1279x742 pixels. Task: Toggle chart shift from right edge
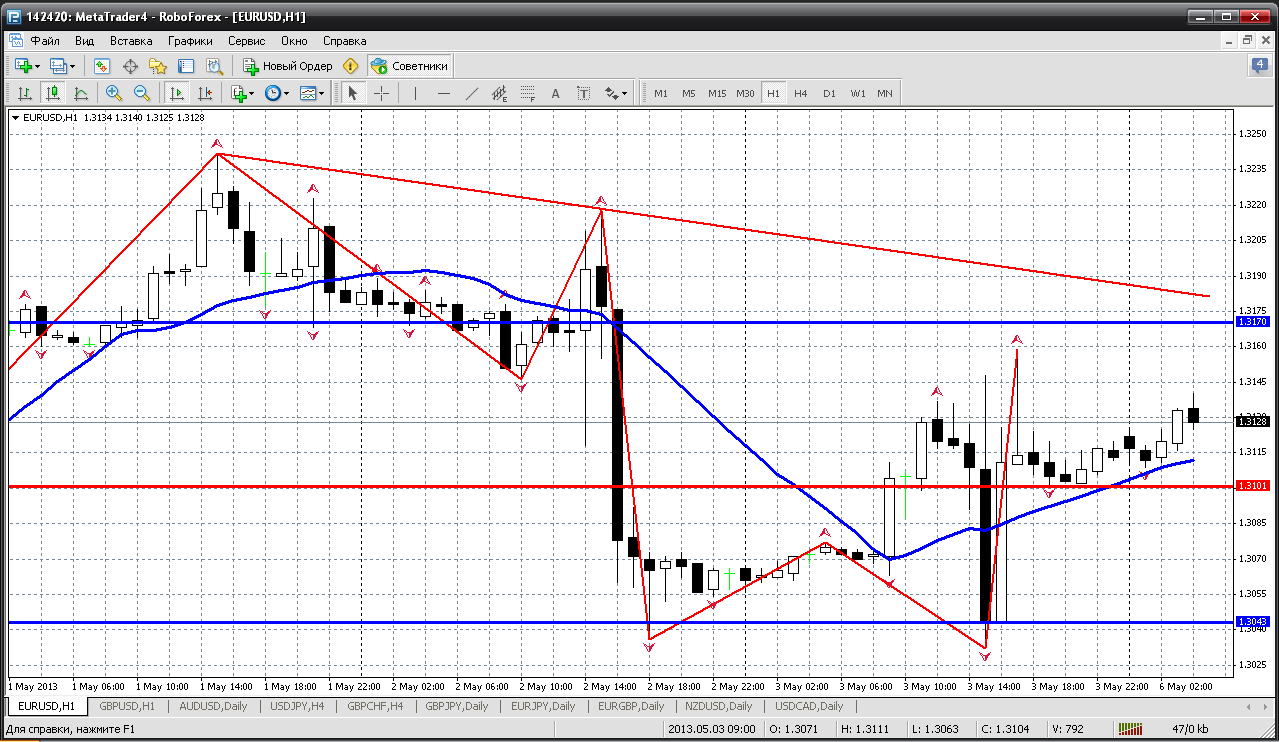coord(205,93)
